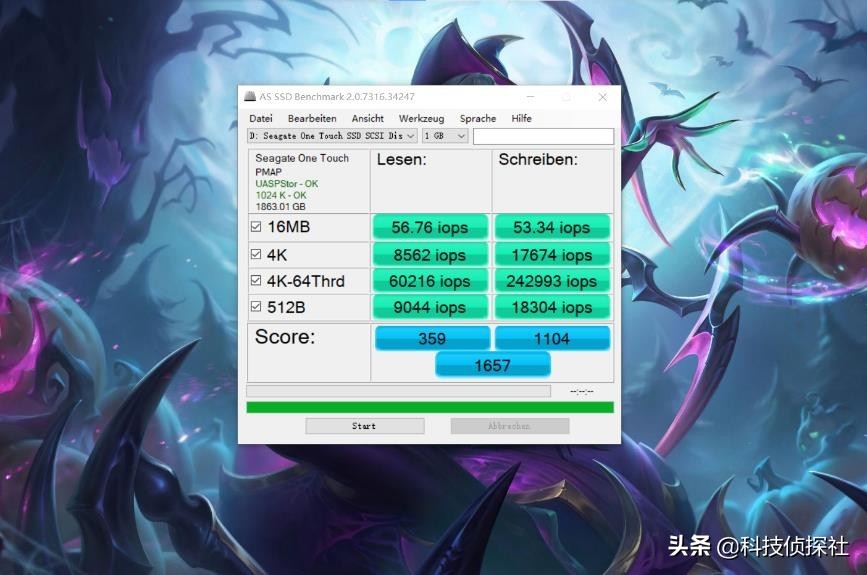Image resolution: width=867 pixels, height=575 pixels.
Task: Click the --:--:-- elapsed time readout
Action: (x=582, y=391)
